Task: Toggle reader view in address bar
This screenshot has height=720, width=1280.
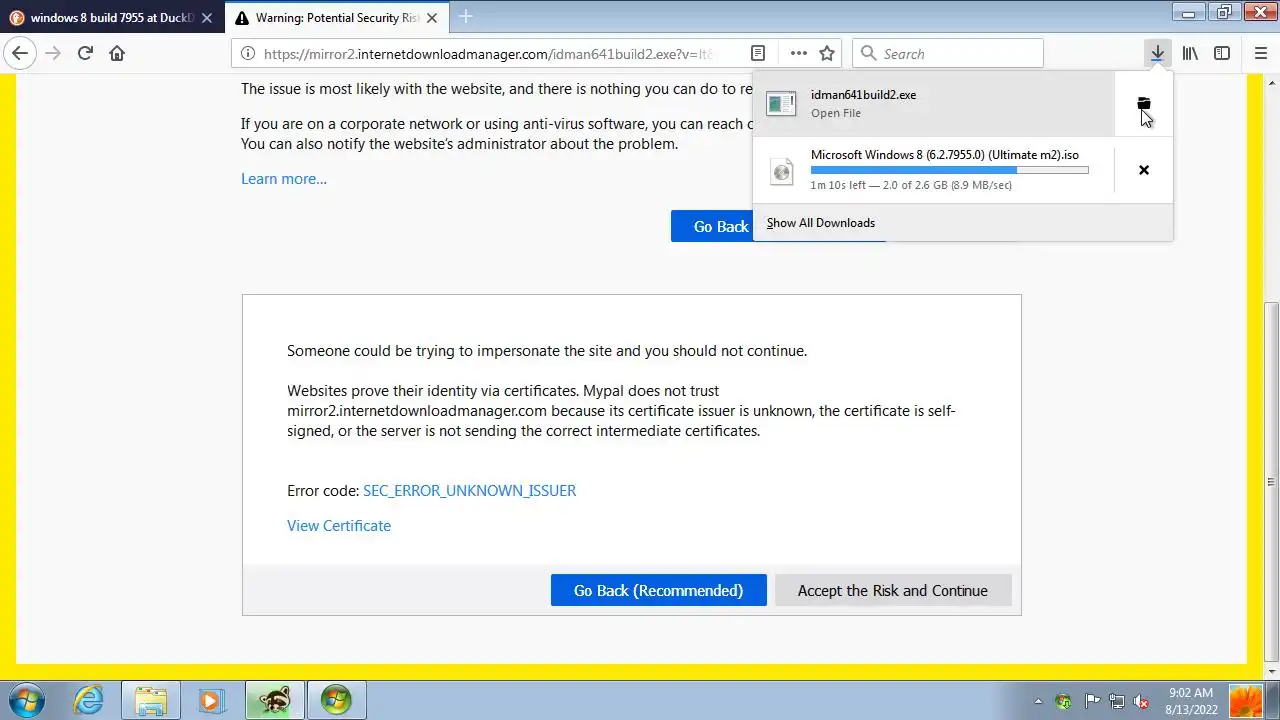Action: tap(758, 54)
